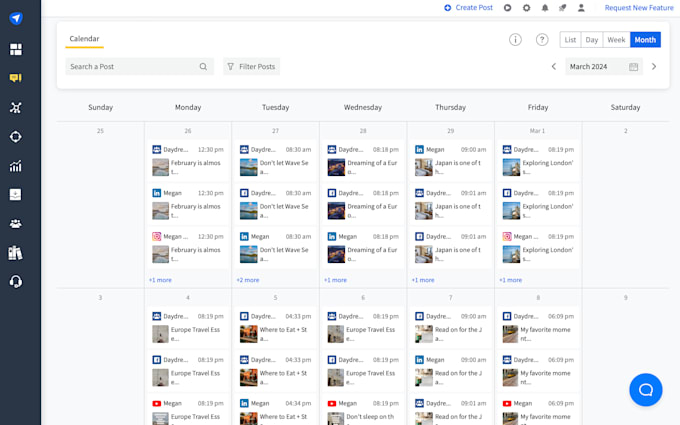This screenshot has height=425, width=680.
Task: Click Facebook icon on March 5 first Daydre post
Action: pyautogui.click(x=244, y=316)
